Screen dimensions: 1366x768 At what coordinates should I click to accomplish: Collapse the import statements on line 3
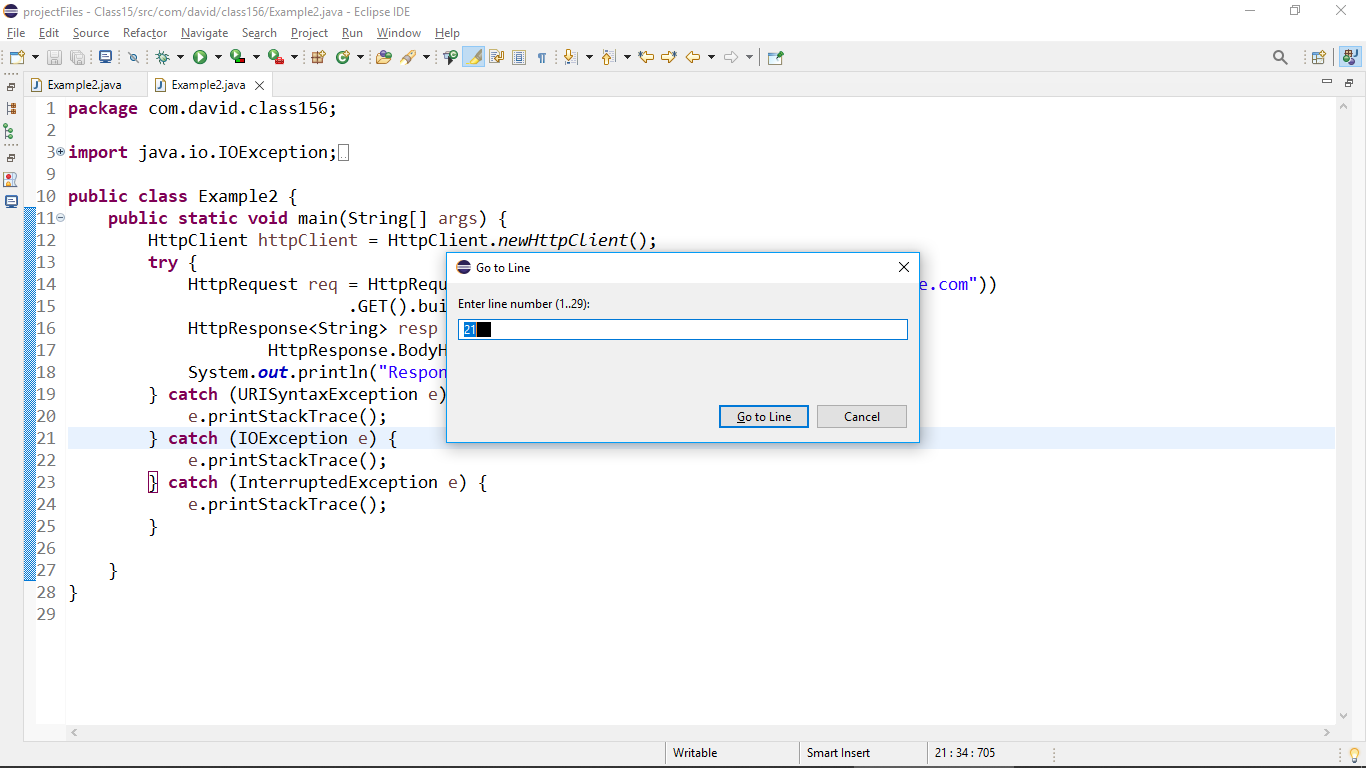60,151
